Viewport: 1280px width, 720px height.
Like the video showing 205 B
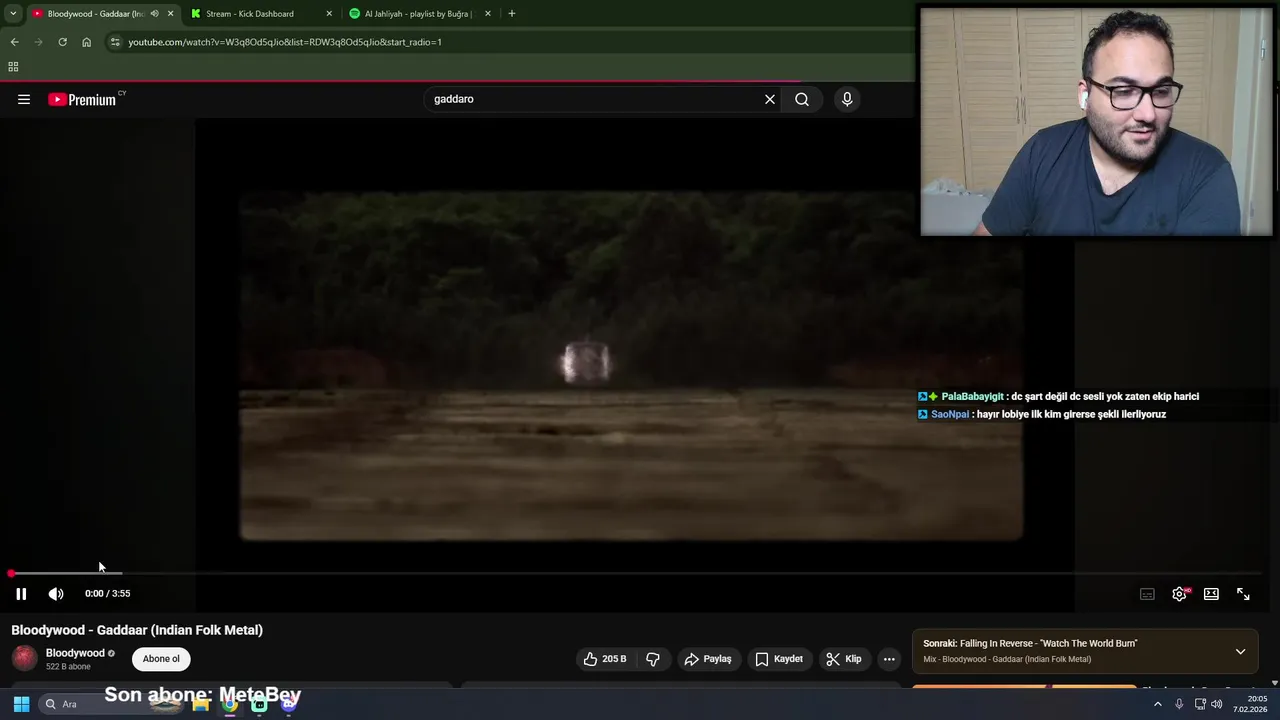[x=606, y=659]
